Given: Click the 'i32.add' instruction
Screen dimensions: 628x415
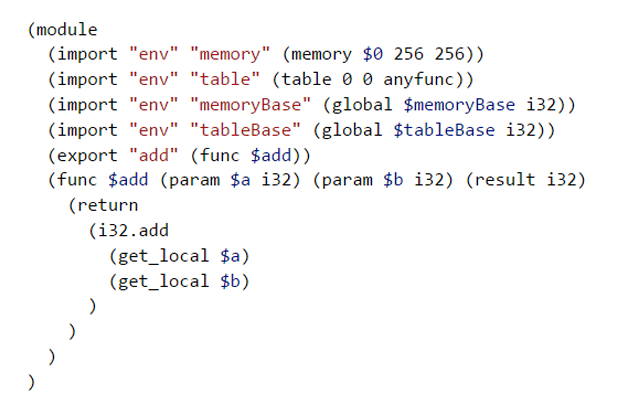Looking at the screenshot, I should (133, 231).
